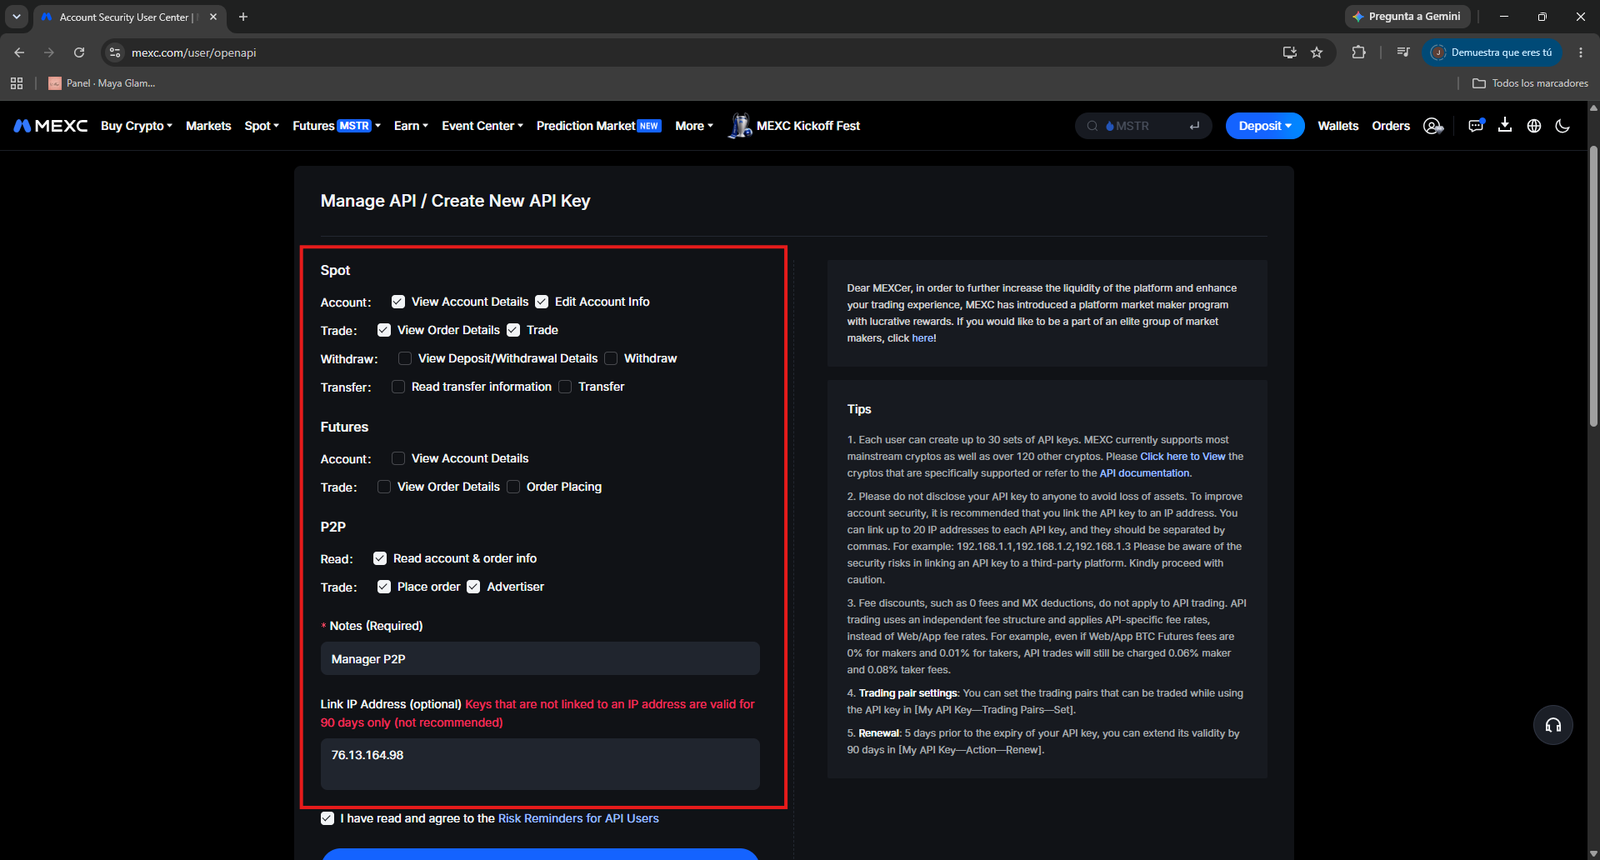Screen dimensions: 1600x860
Task: Click the Notes field containing Manager P2P
Action: [x=540, y=659]
